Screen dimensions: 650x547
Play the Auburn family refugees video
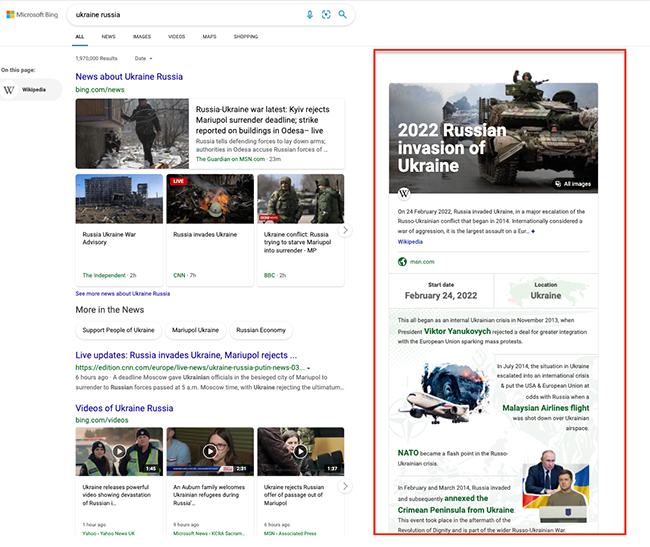point(210,451)
